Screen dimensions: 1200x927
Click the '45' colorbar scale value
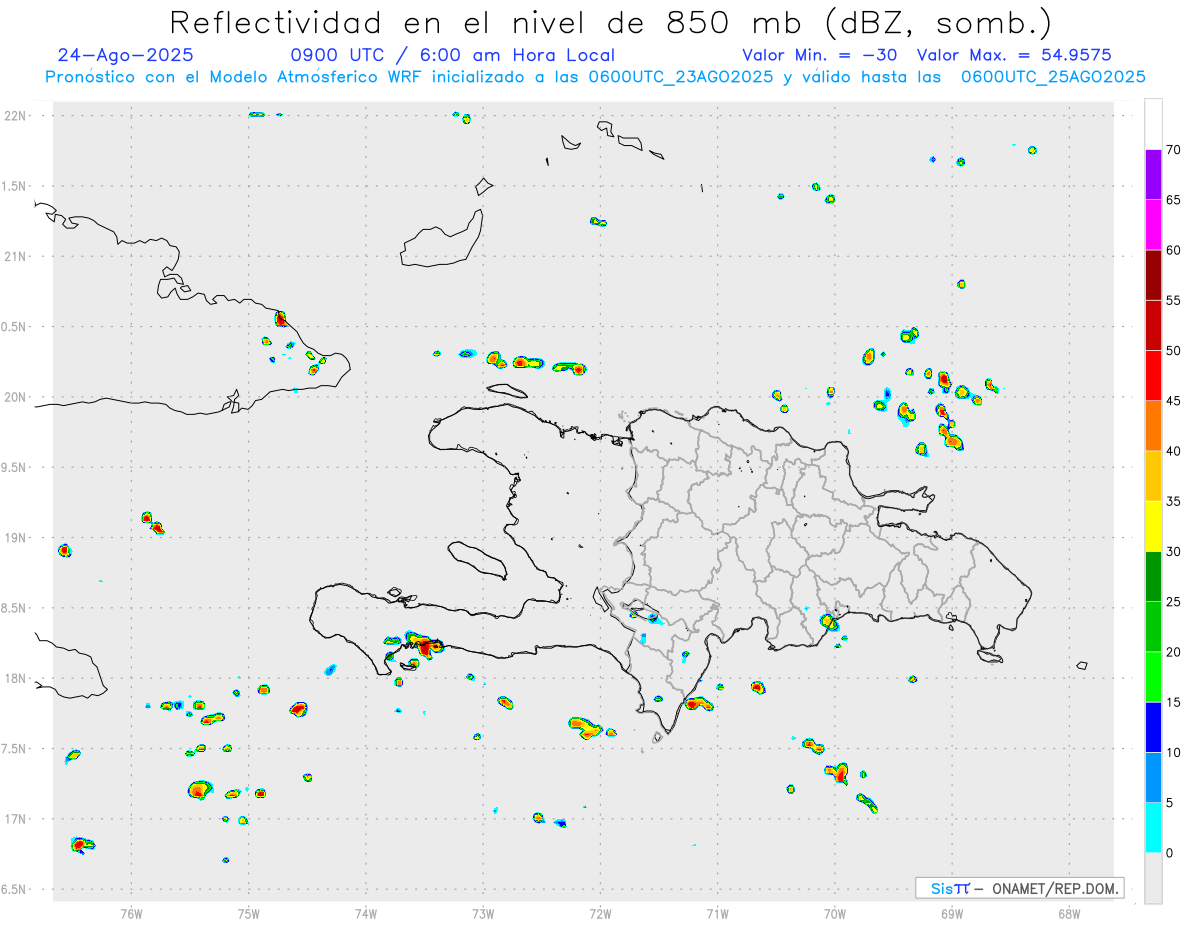click(1173, 401)
